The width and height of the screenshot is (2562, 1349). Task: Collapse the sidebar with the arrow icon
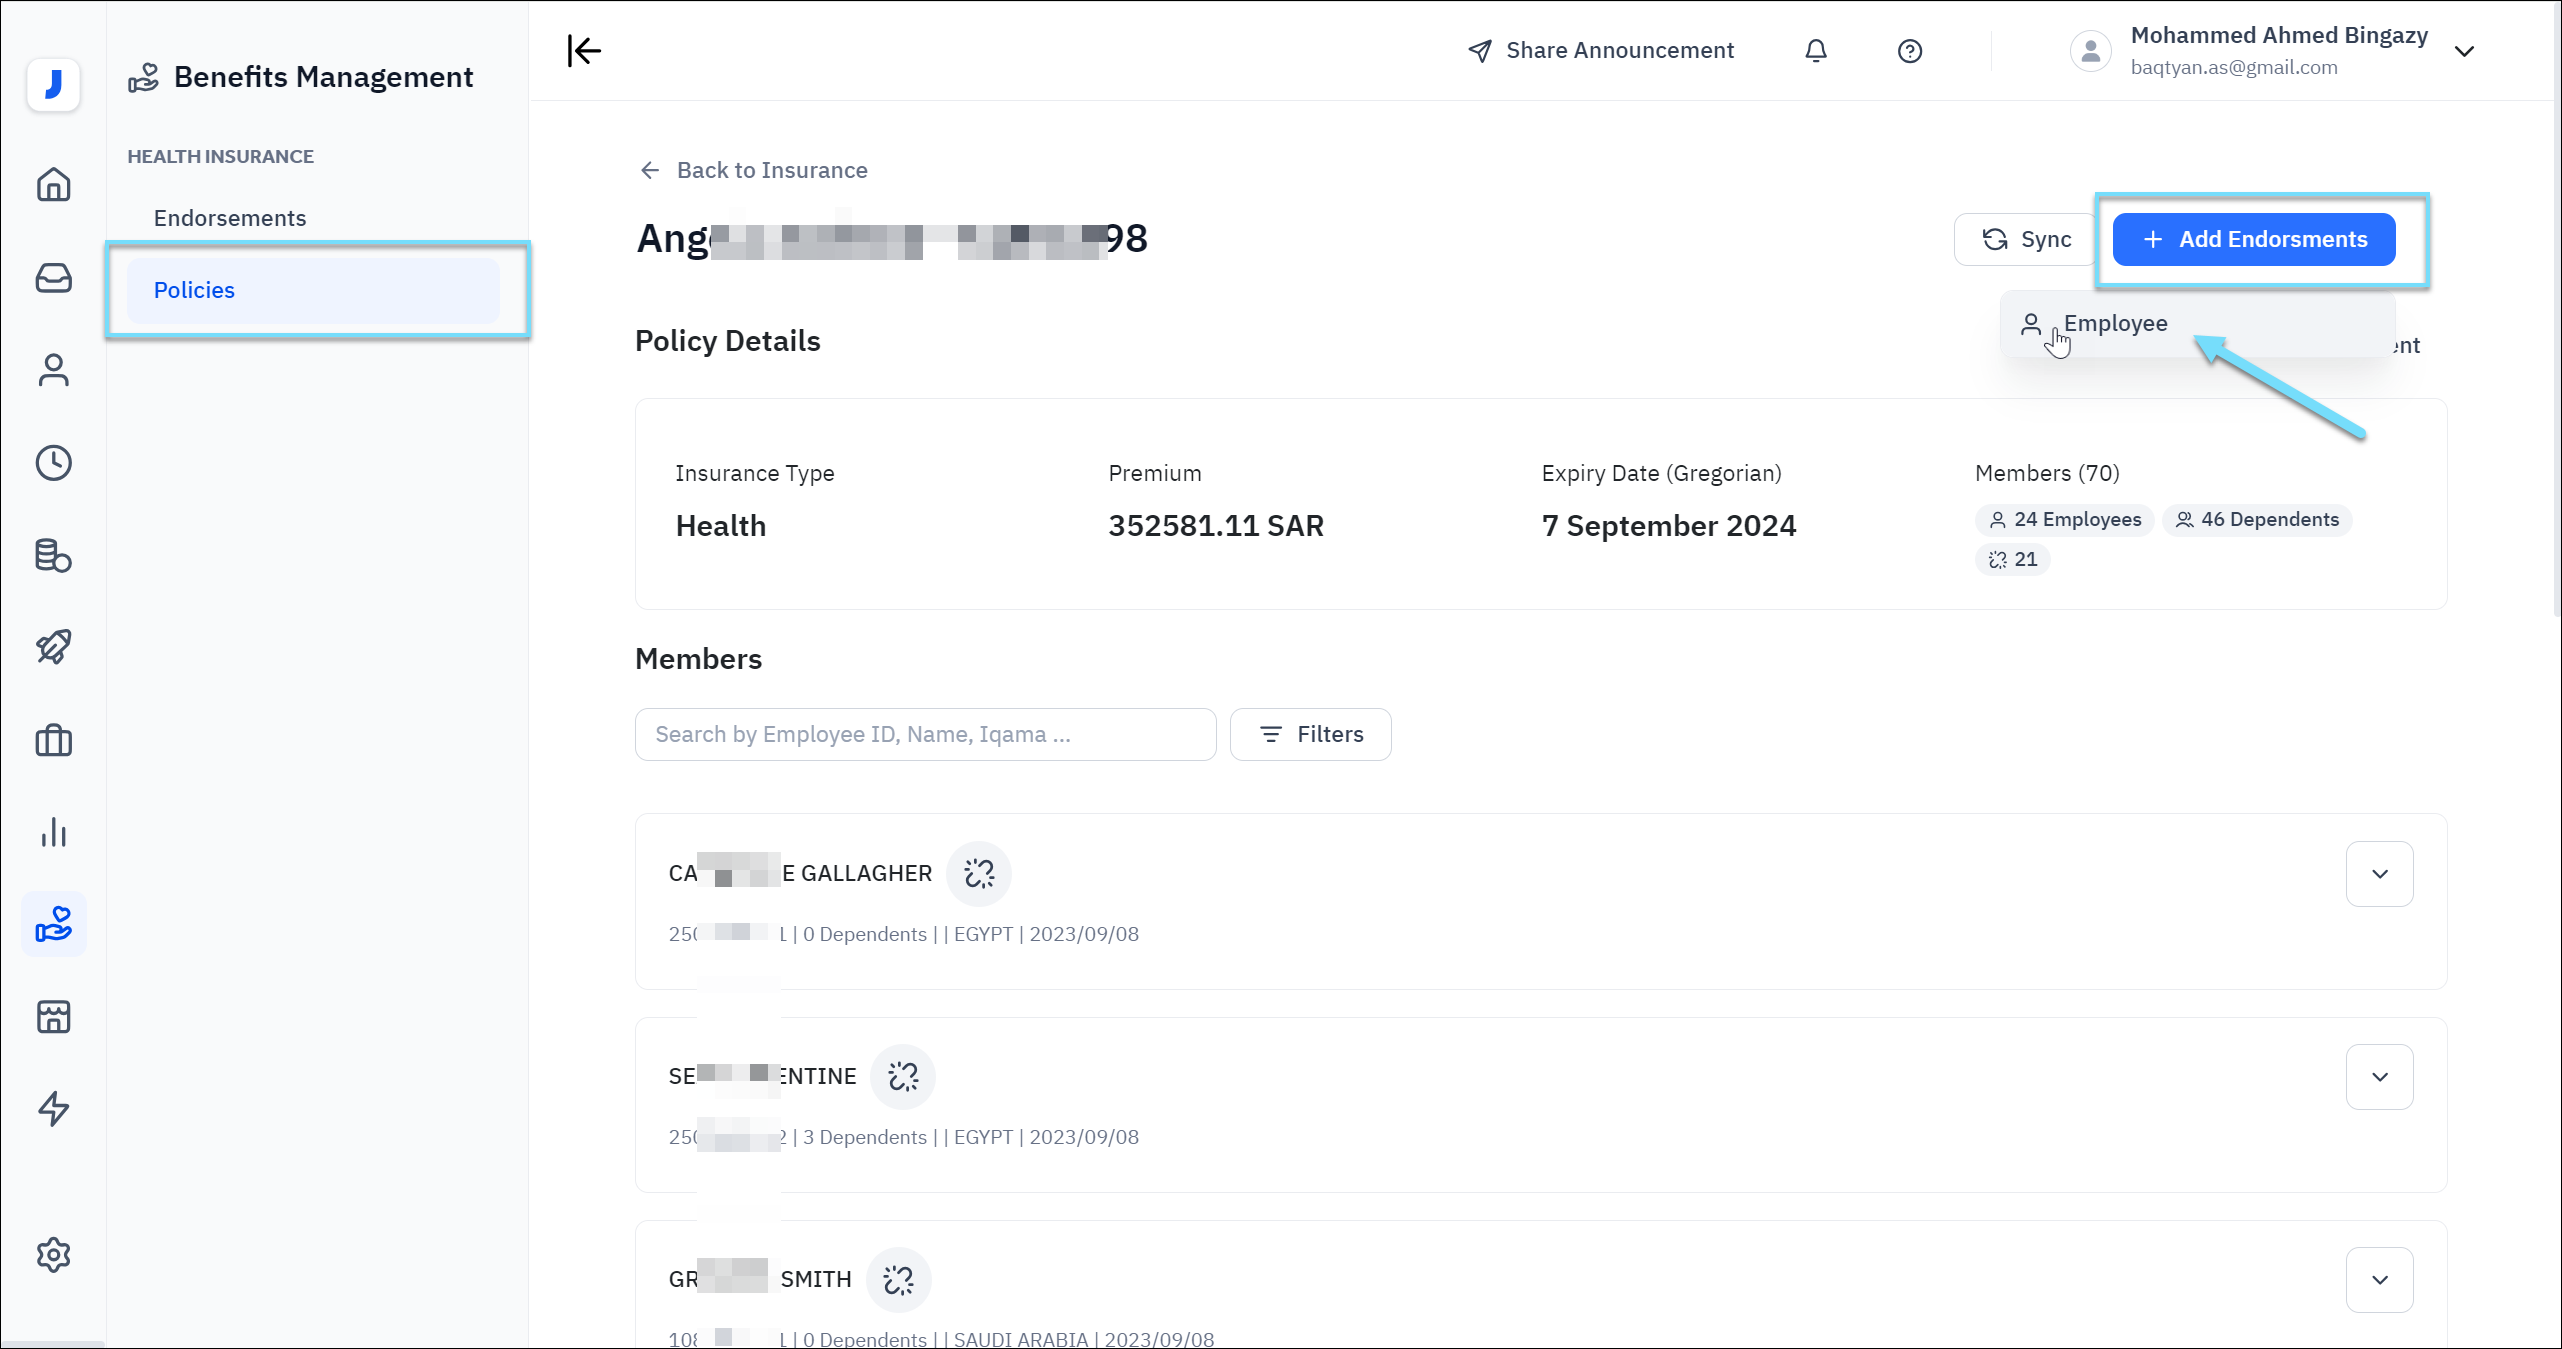(584, 51)
